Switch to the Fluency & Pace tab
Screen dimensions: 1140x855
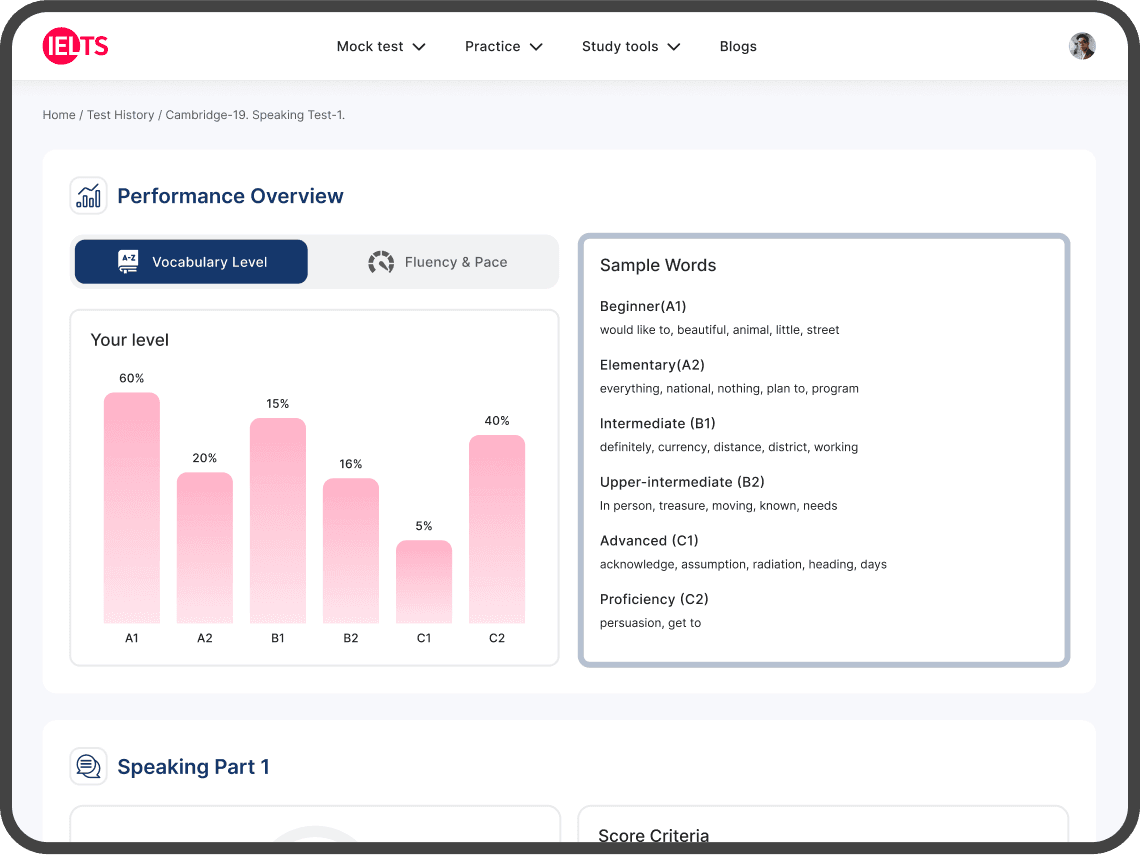[x=437, y=261]
